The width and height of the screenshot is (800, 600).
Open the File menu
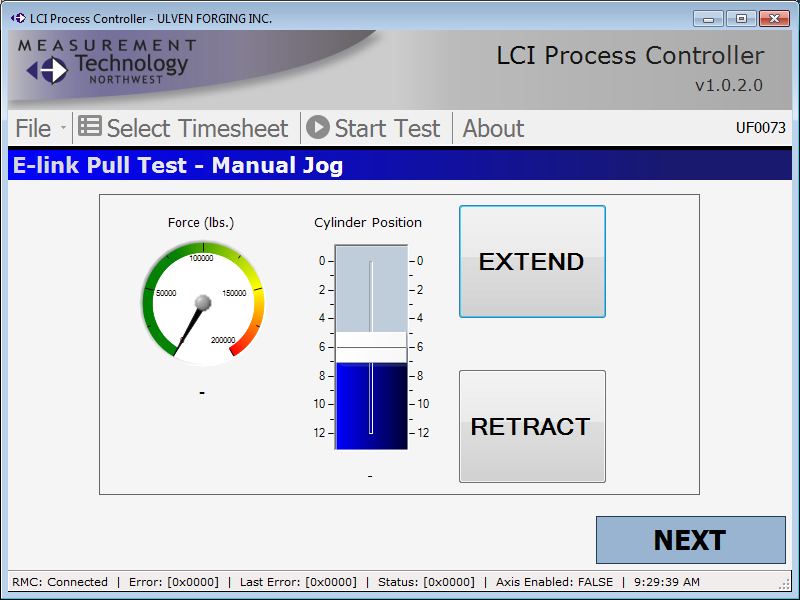click(33, 129)
